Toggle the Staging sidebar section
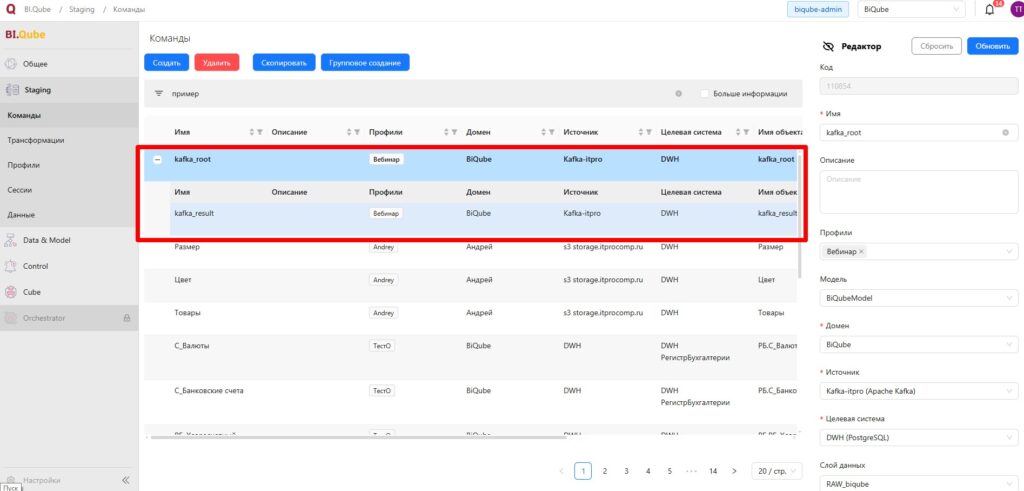Viewport: 1024px width, 491px height. coord(69,90)
